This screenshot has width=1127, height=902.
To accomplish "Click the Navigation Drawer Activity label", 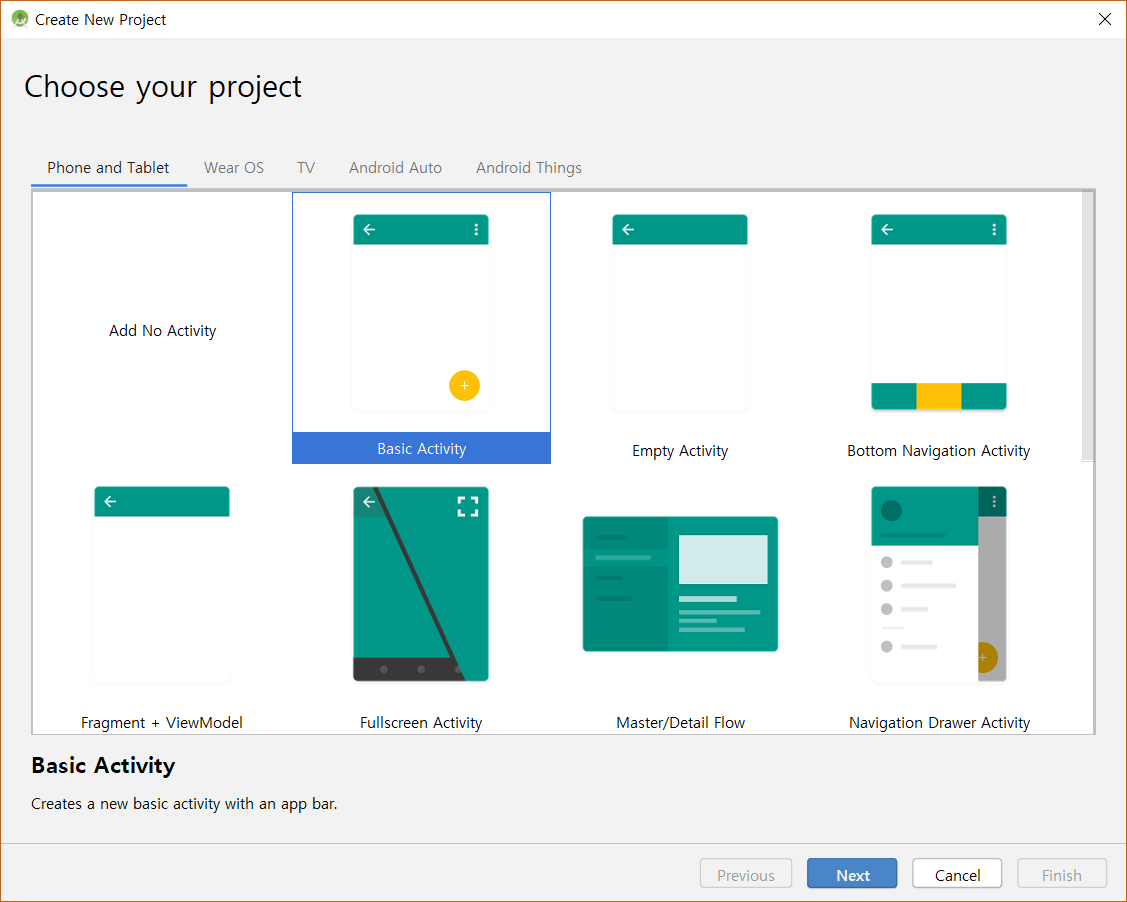I will (x=939, y=723).
